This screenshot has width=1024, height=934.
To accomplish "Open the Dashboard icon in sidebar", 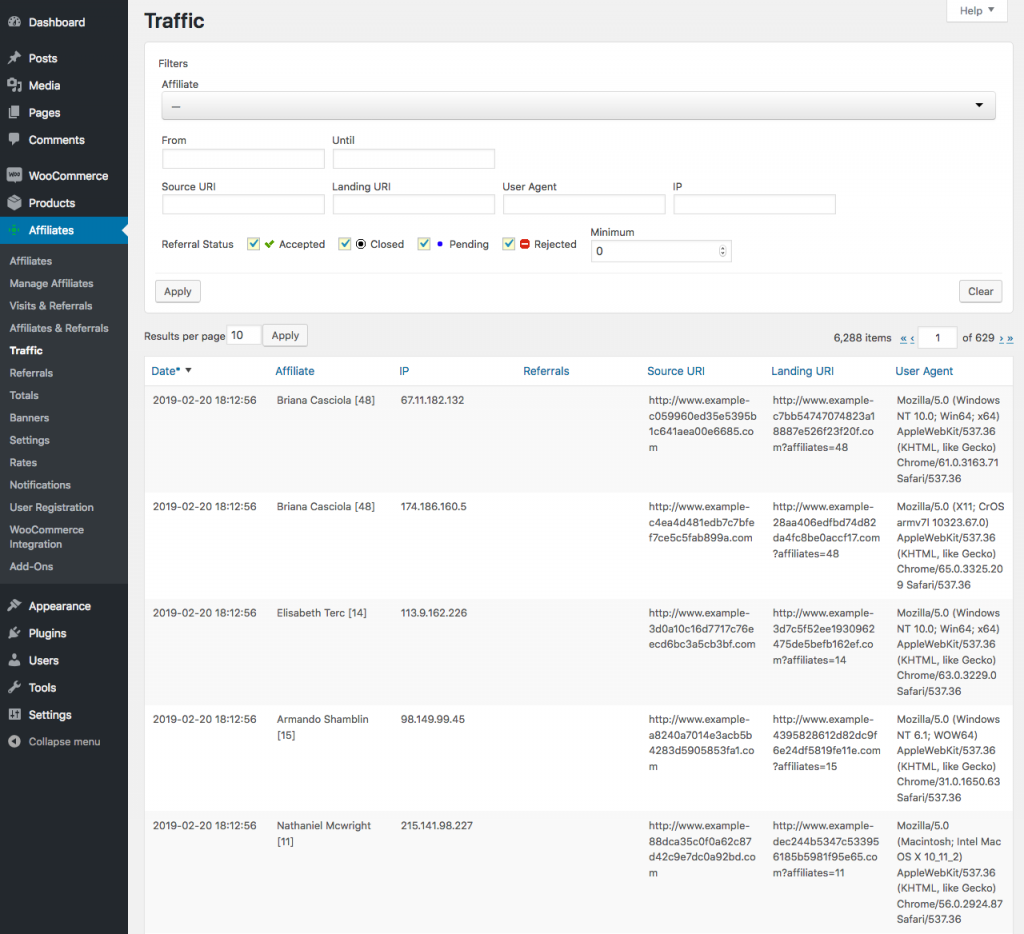I will [x=14, y=22].
